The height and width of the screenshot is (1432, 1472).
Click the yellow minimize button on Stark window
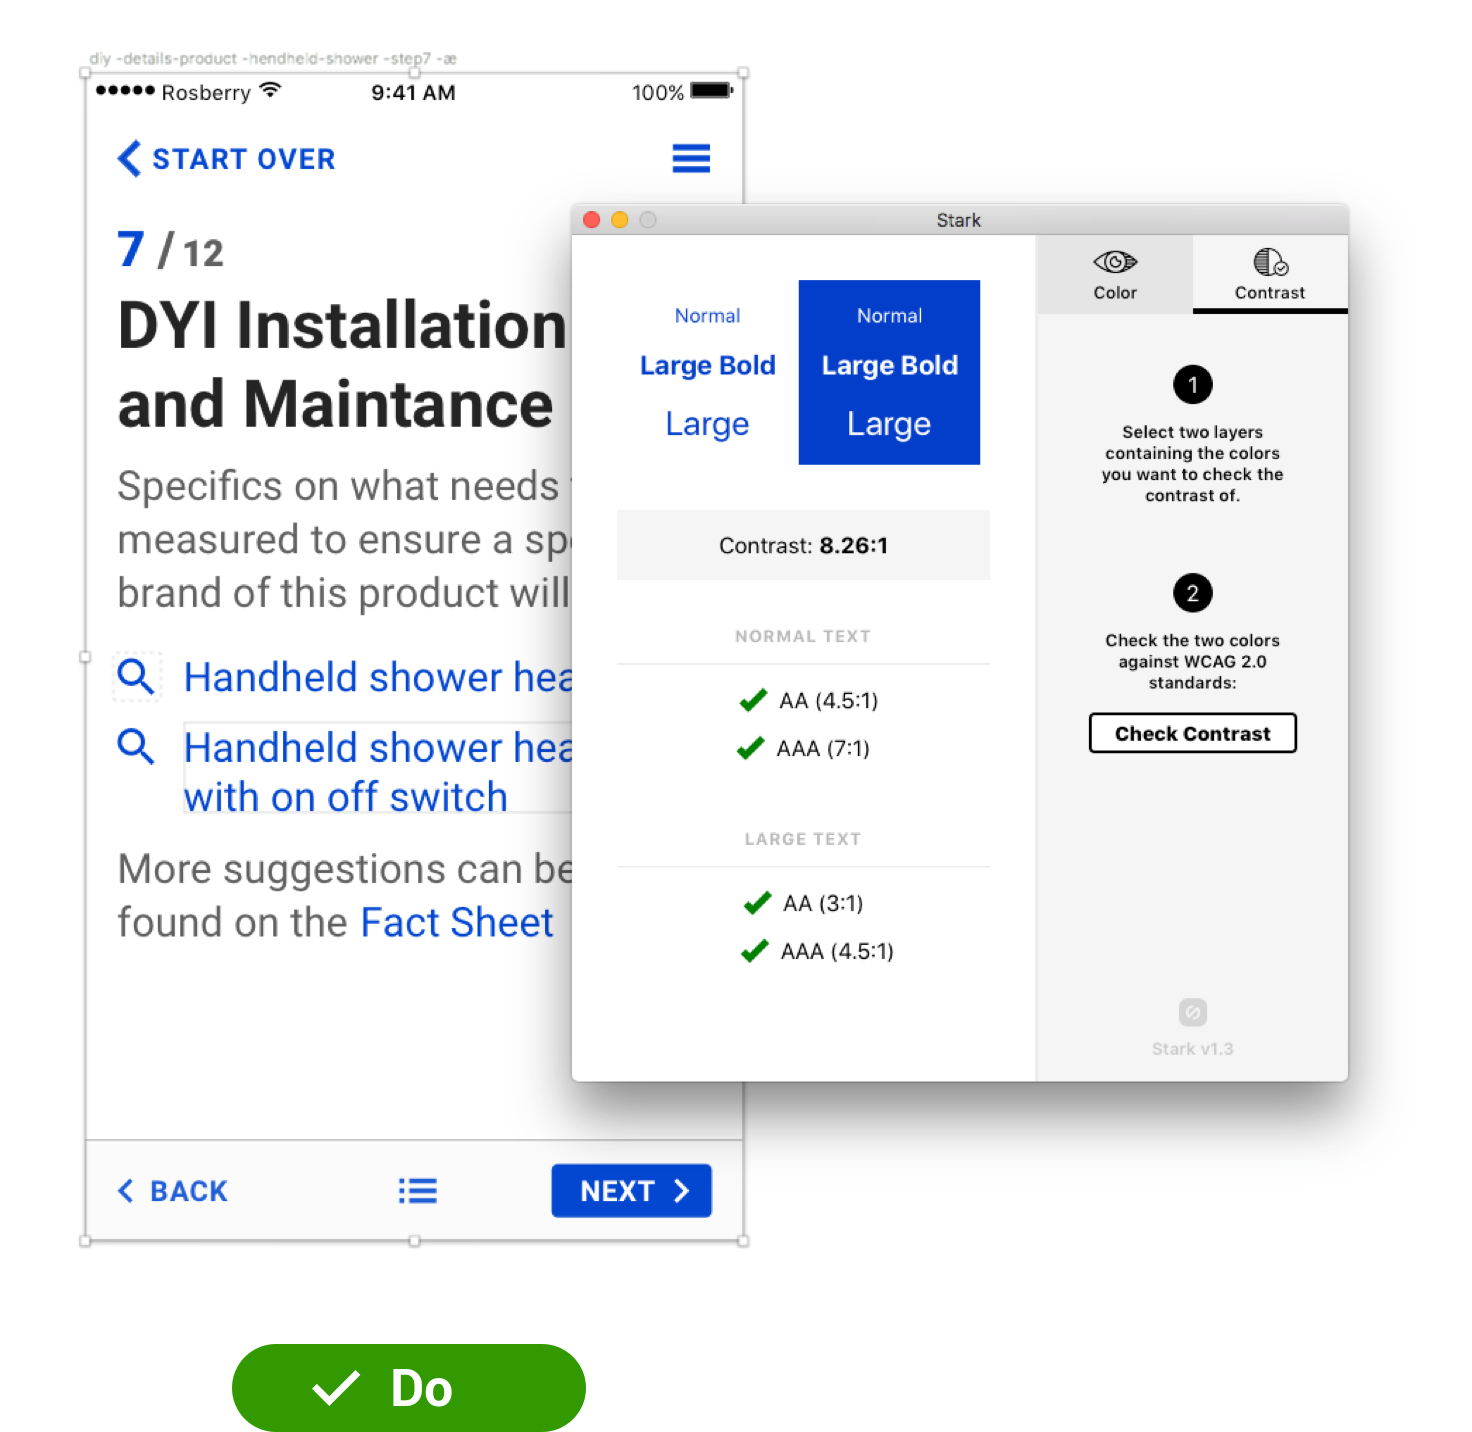point(620,220)
